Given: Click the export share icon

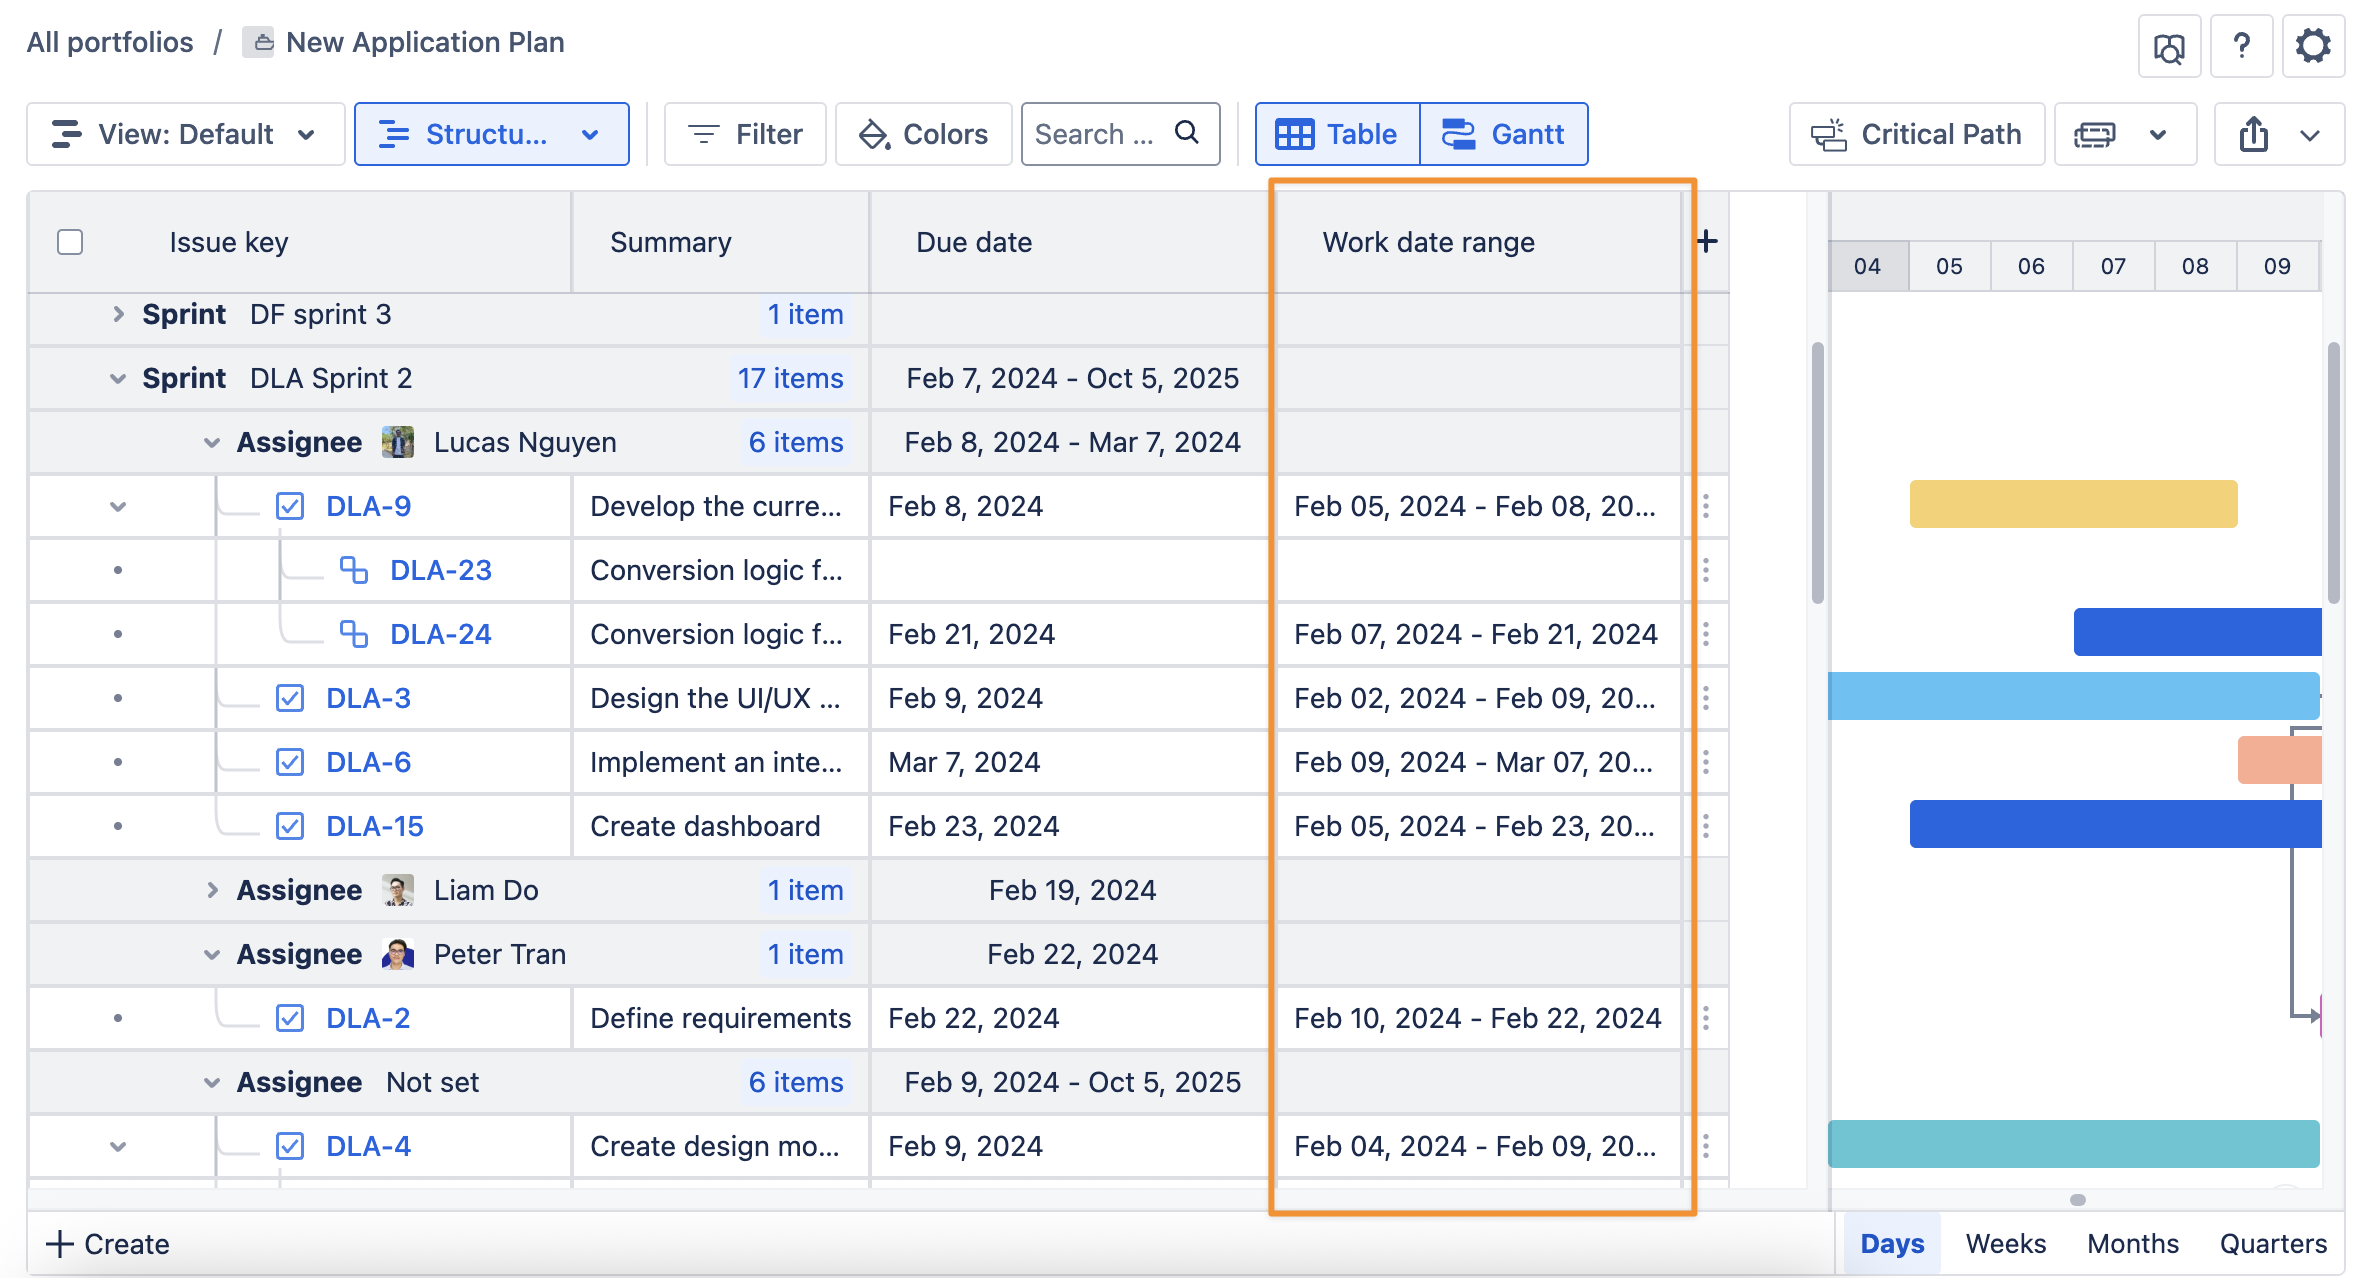Looking at the screenshot, I should pos(2253,134).
